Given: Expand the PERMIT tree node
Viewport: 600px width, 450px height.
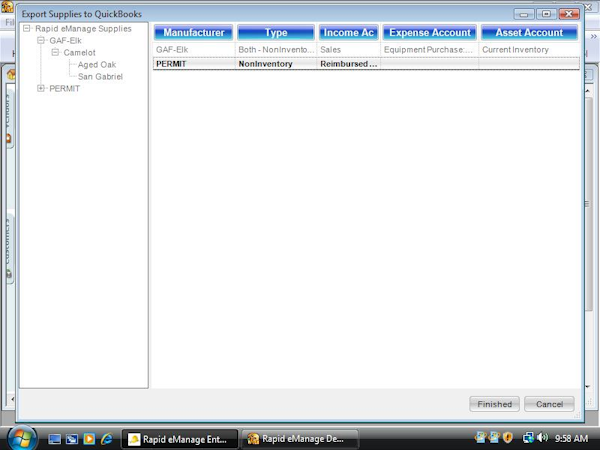Looking at the screenshot, I should coord(41,88).
